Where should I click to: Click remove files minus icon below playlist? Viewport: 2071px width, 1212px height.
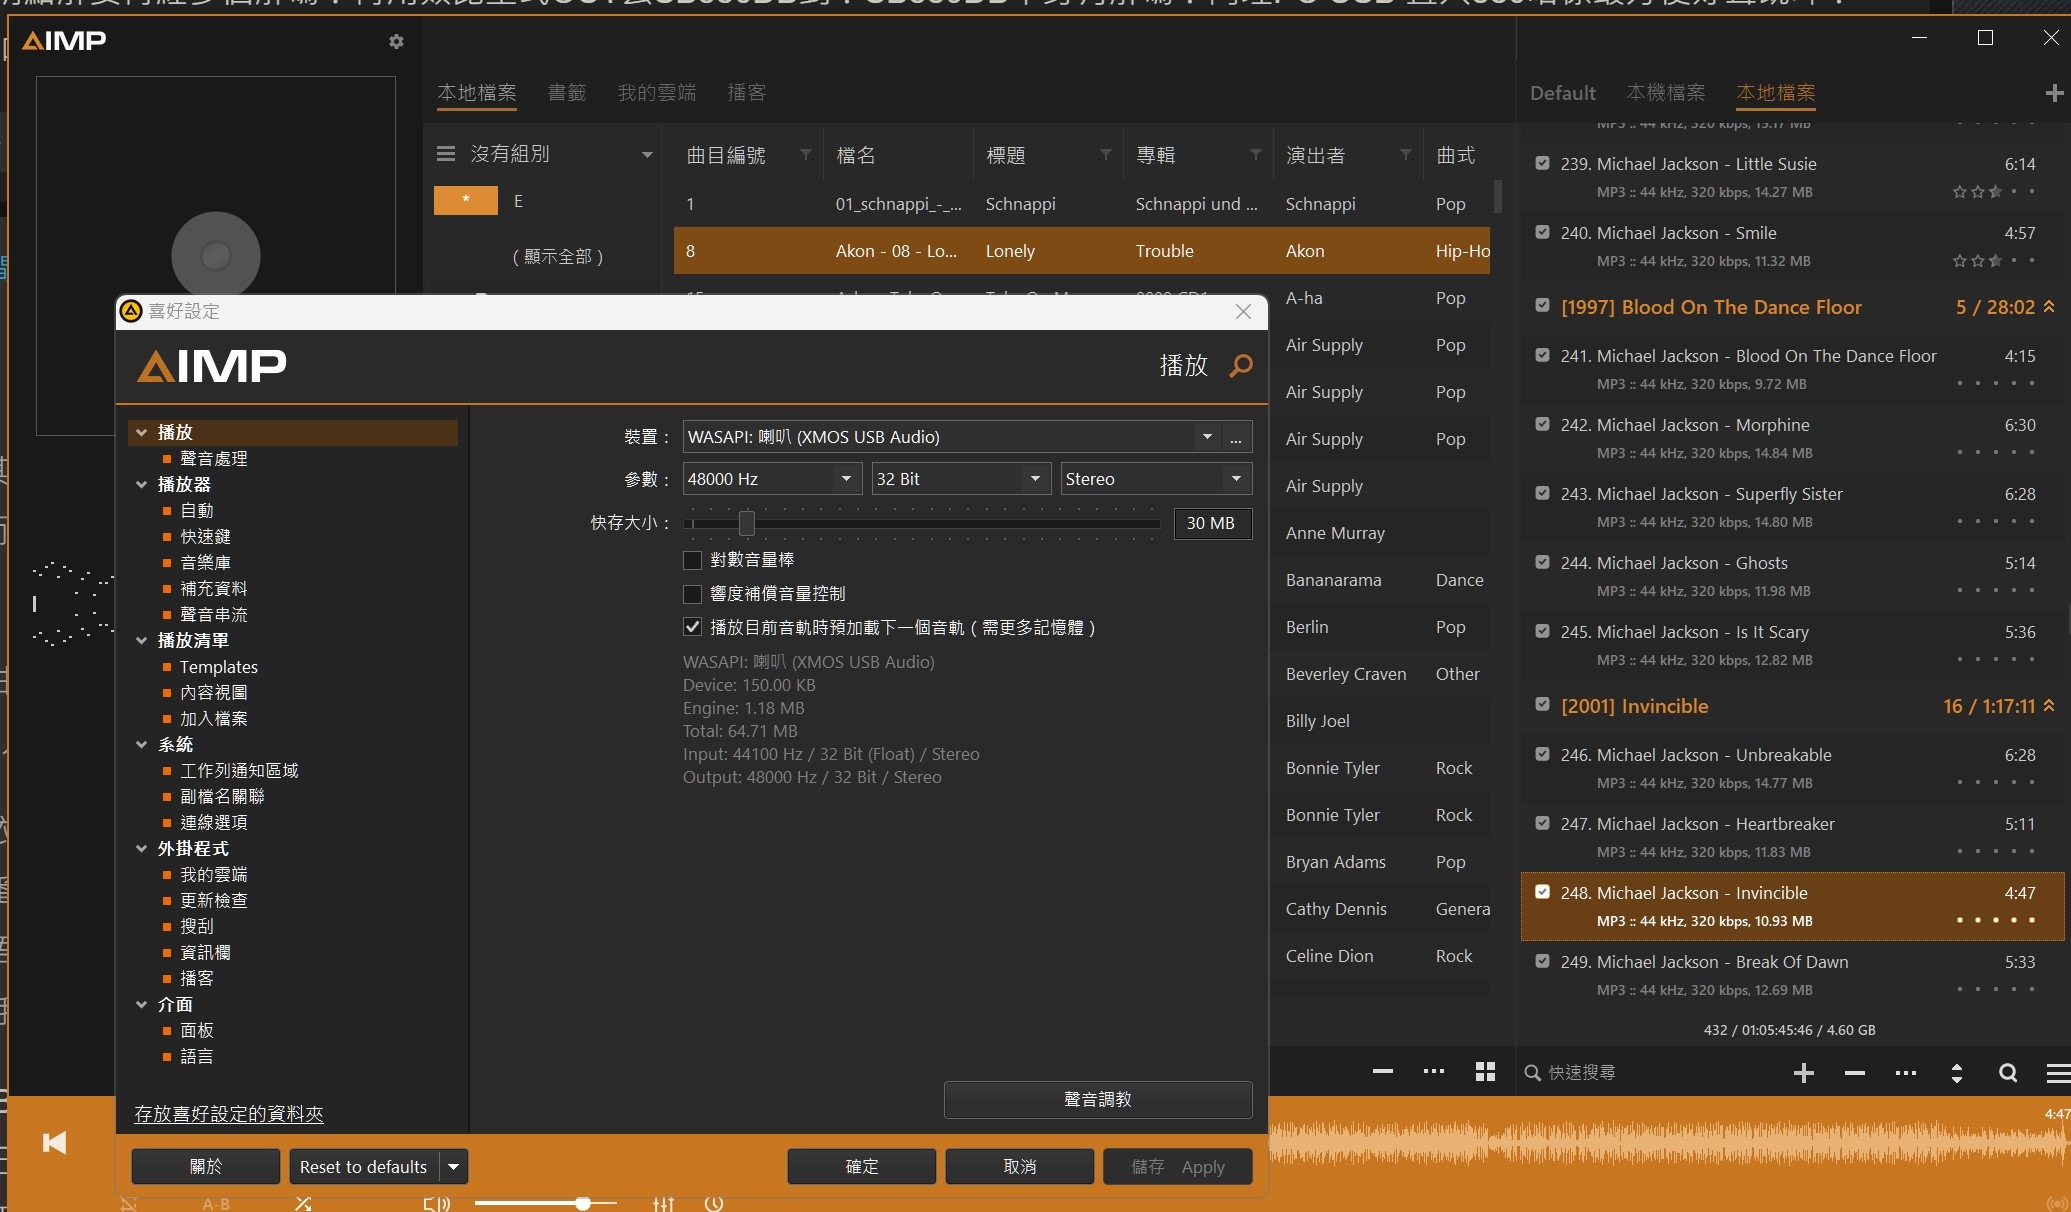[1855, 1073]
